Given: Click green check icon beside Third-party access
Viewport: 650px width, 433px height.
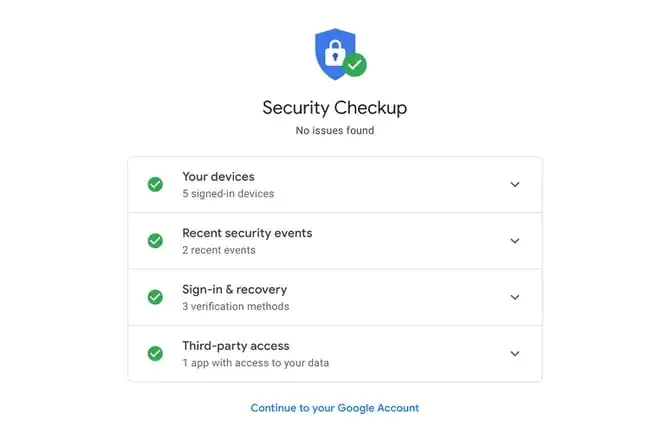Looking at the screenshot, I should pos(155,353).
